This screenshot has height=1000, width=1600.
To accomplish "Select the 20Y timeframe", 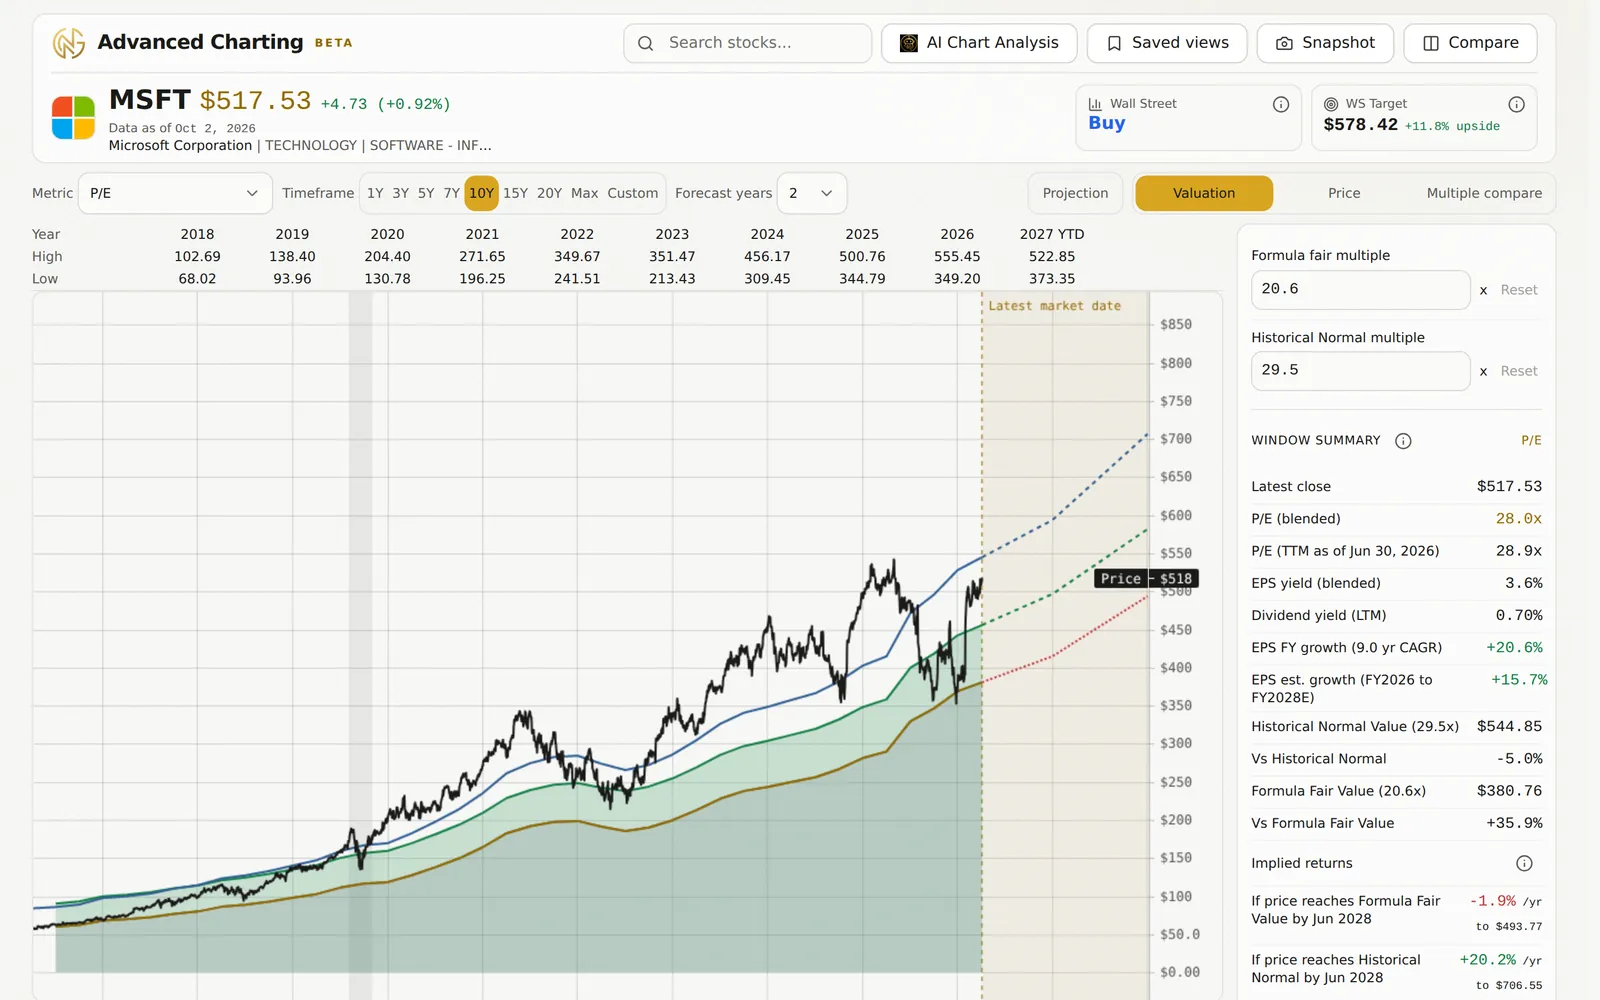I will [549, 193].
